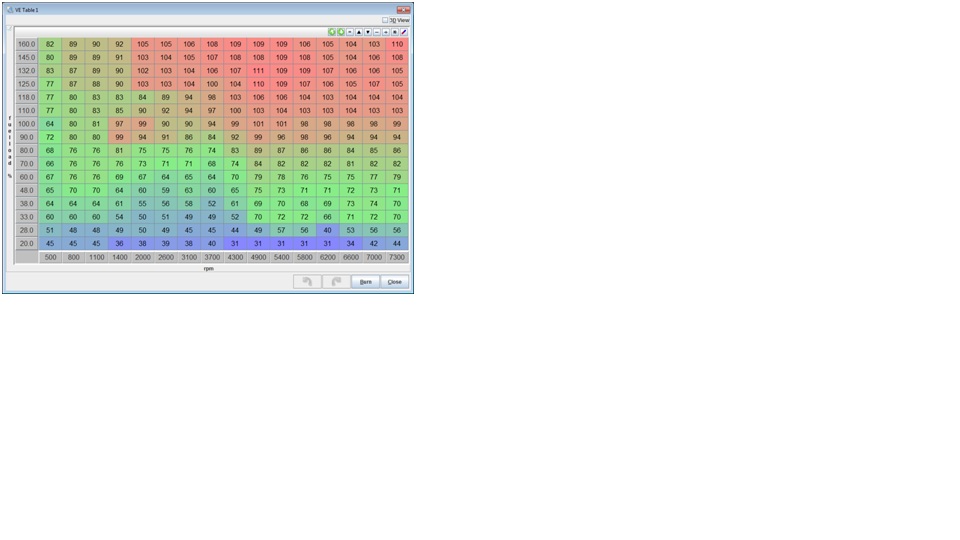Image resolution: width=960 pixels, height=540 pixels.
Task: Select cell 100 at 125.0 load, 3700 rpm
Action: (212, 84)
